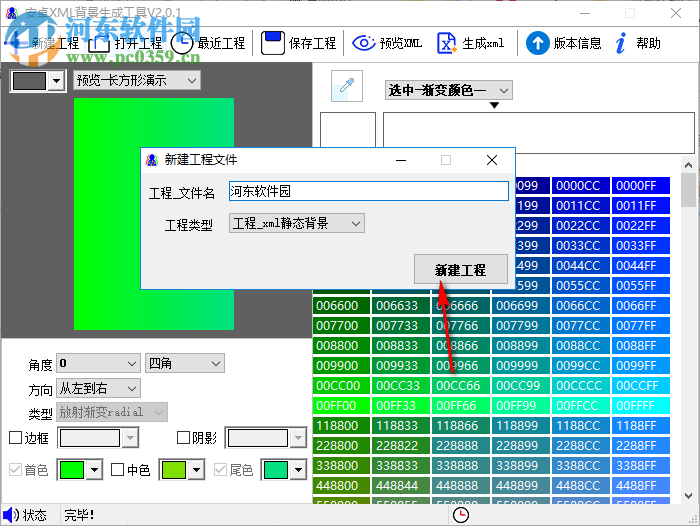Open the 生成xml toolbar item
Viewport: 700px width, 526px height.
pos(471,43)
